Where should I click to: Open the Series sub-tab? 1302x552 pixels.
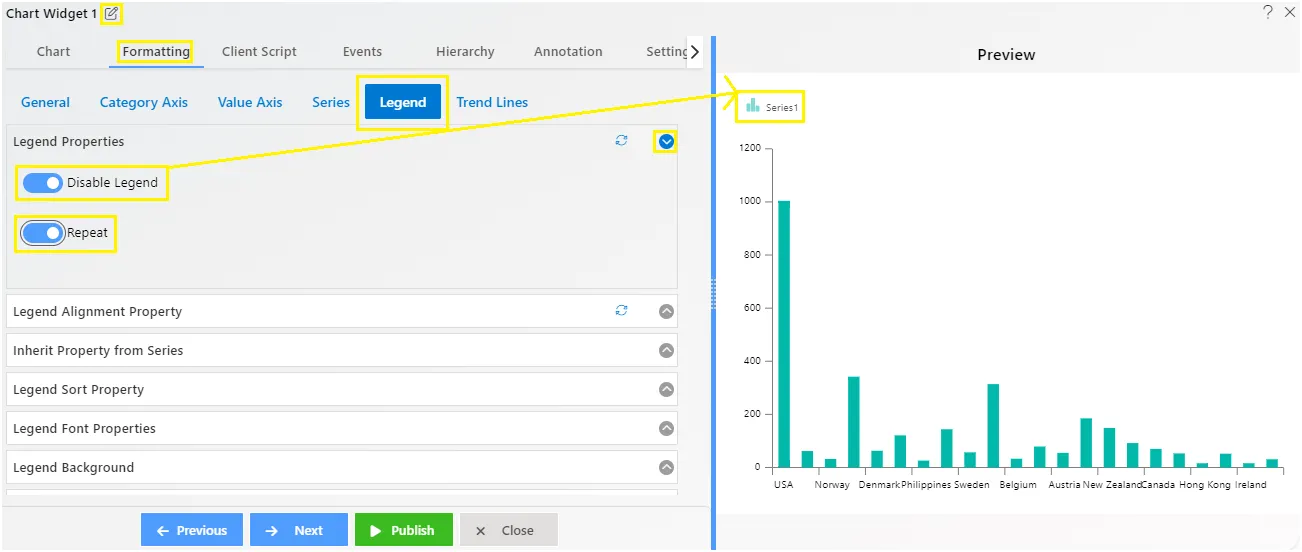tap(331, 102)
